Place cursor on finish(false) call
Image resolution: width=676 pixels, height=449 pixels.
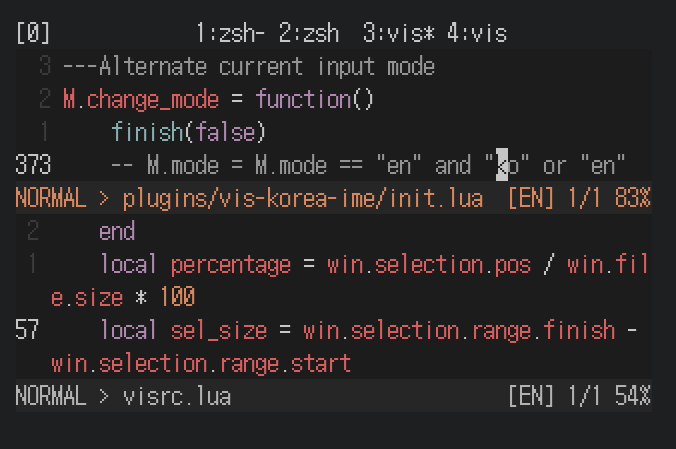(x=188, y=132)
